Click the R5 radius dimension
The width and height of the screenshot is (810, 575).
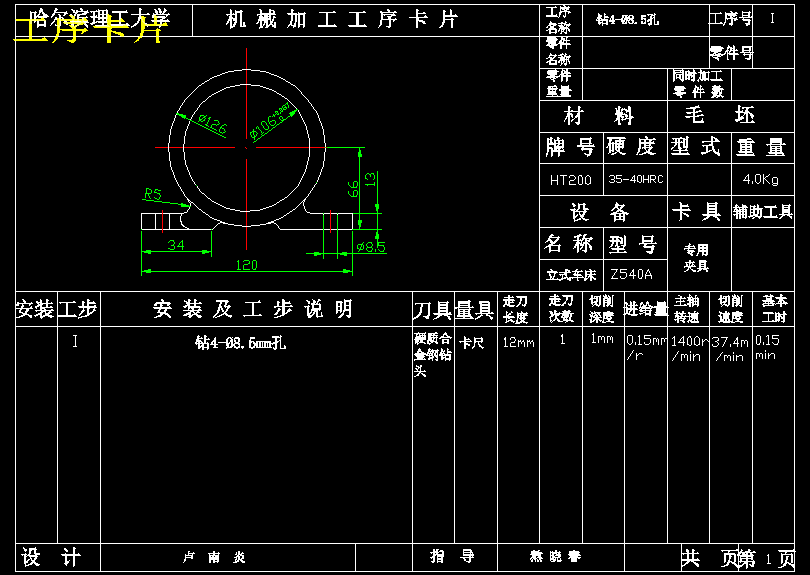click(153, 194)
